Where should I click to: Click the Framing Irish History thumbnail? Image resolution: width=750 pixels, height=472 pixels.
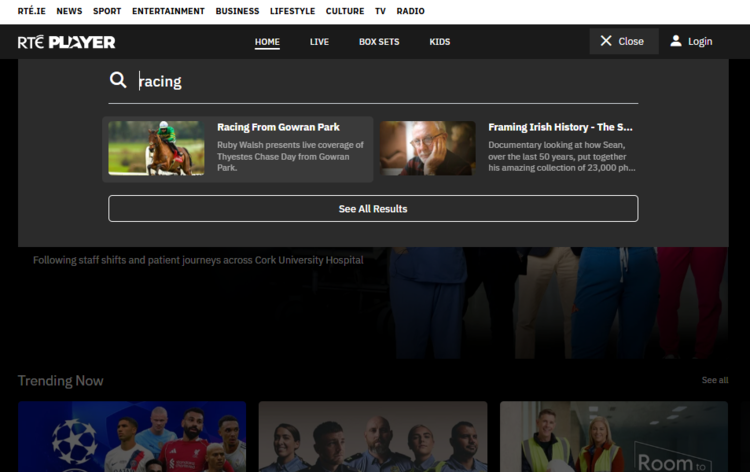tap(428, 148)
